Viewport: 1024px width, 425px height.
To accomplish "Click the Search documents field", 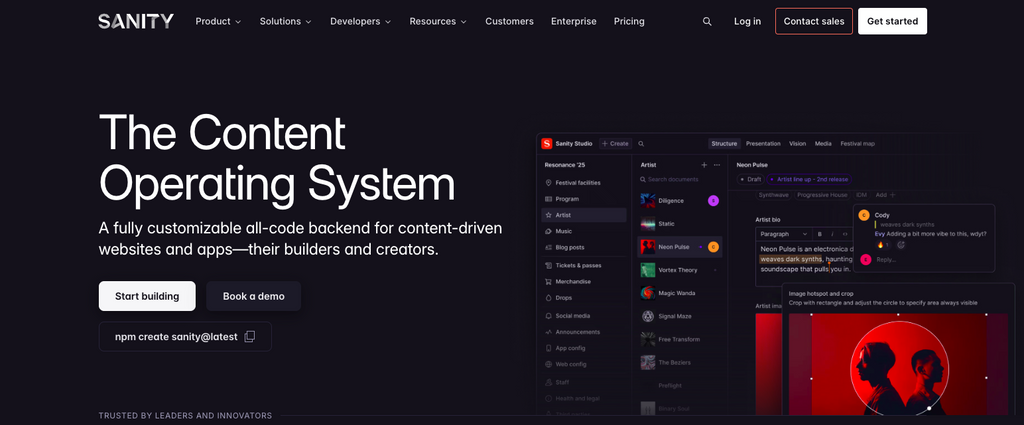I will pyautogui.click(x=679, y=180).
